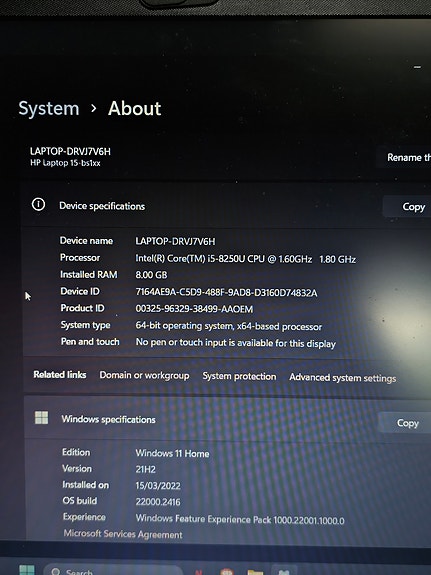Open the Microsoft Services Agreement link
The width and height of the screenshot is (431, 575).
123,534
